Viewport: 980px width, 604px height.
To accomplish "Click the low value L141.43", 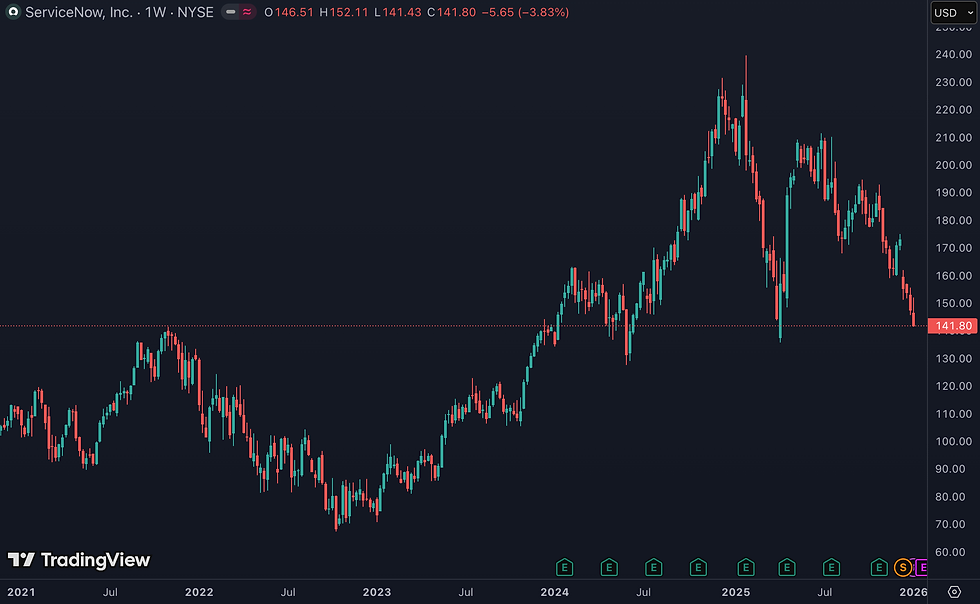I will [398, 13].
